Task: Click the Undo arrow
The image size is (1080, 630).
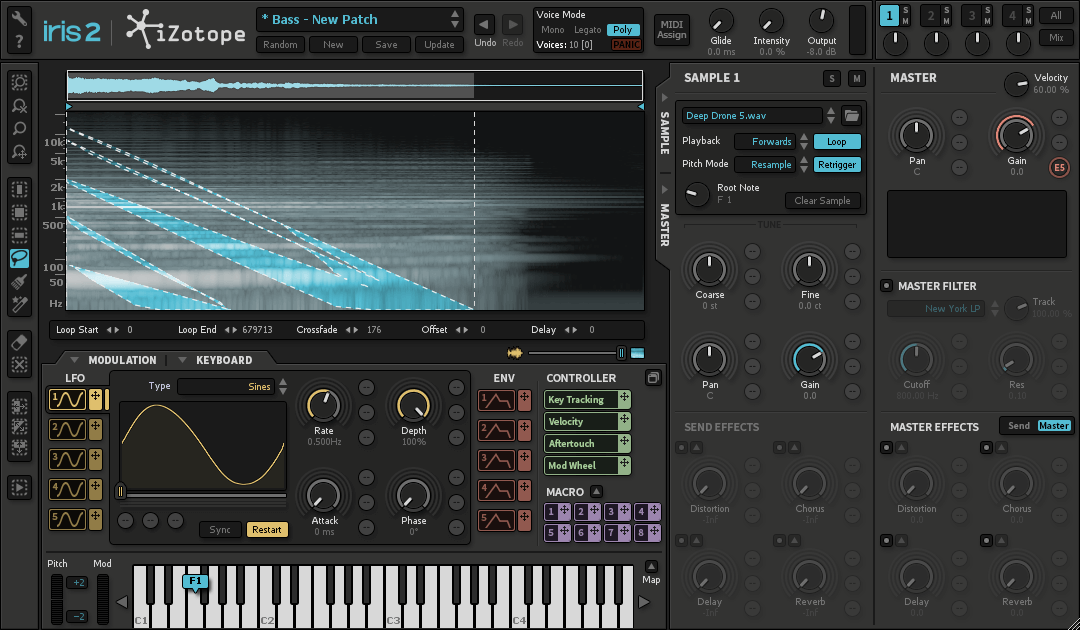Action: pos(484,25)
